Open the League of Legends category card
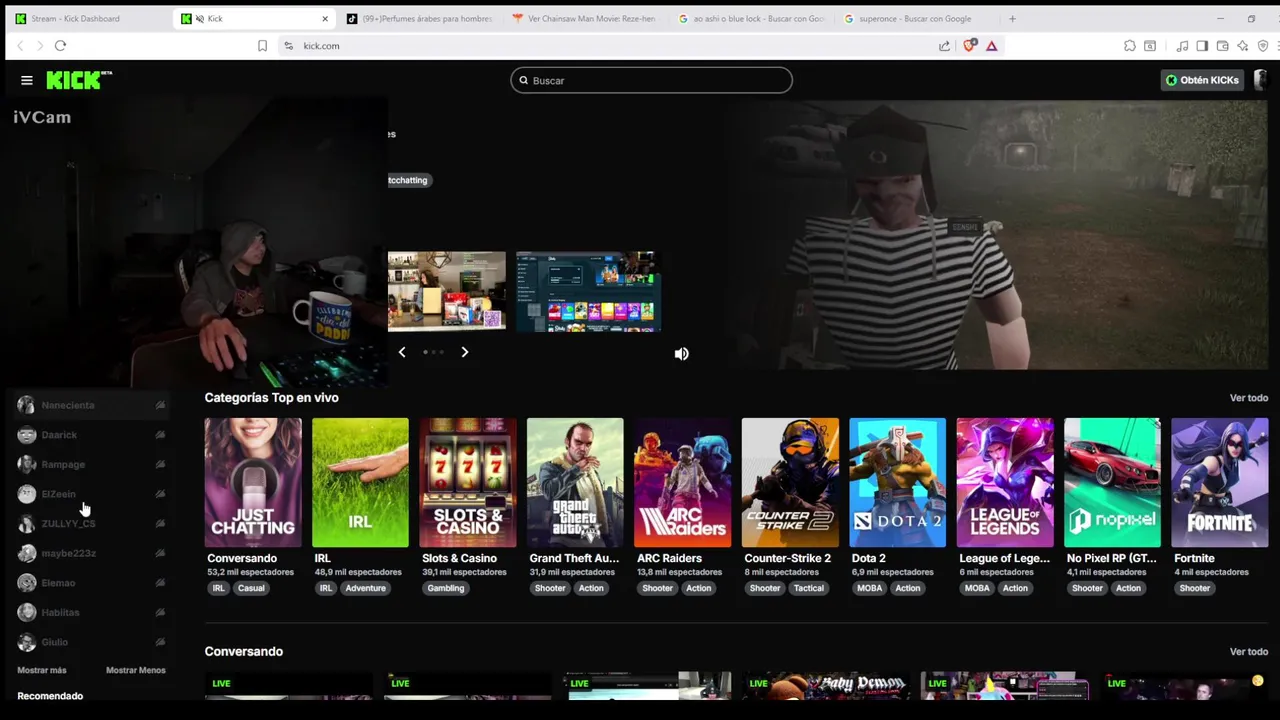The image size is (1280, 720). point(1005,483)
